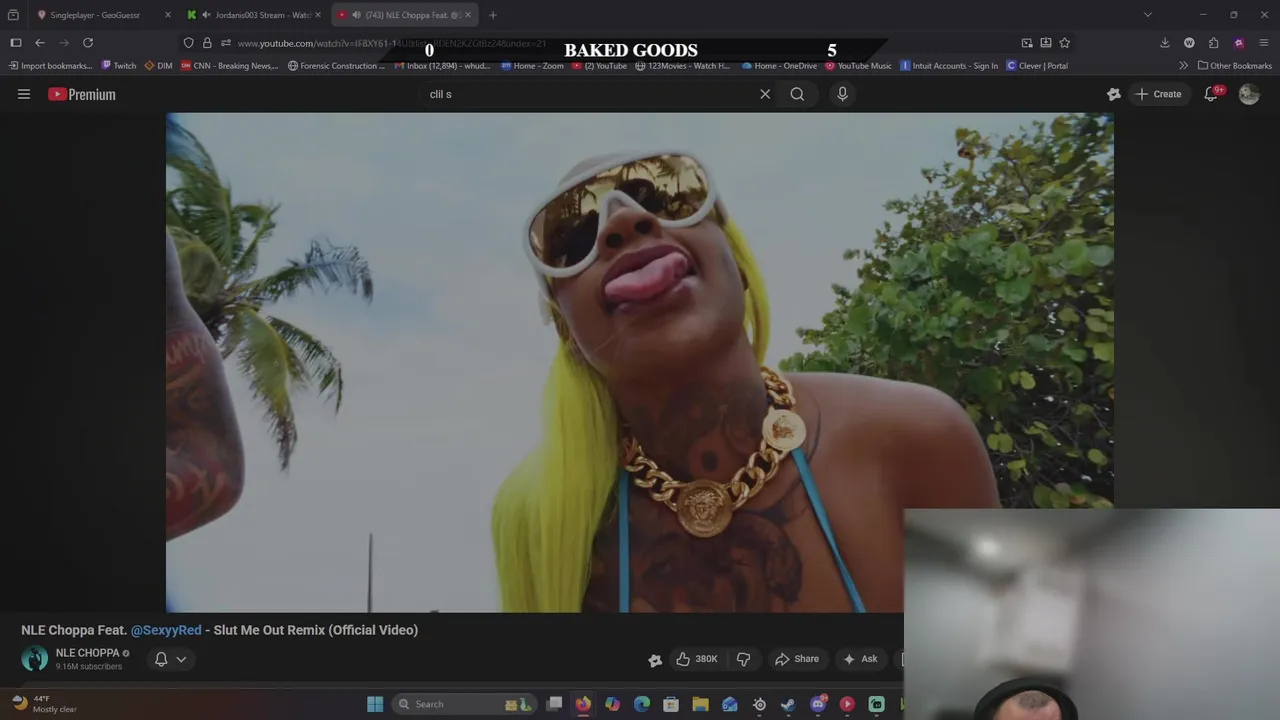Viewport: 1280px width, 720px height.
Task: Open Discord from the taskbar
Action: pos(818,704)
